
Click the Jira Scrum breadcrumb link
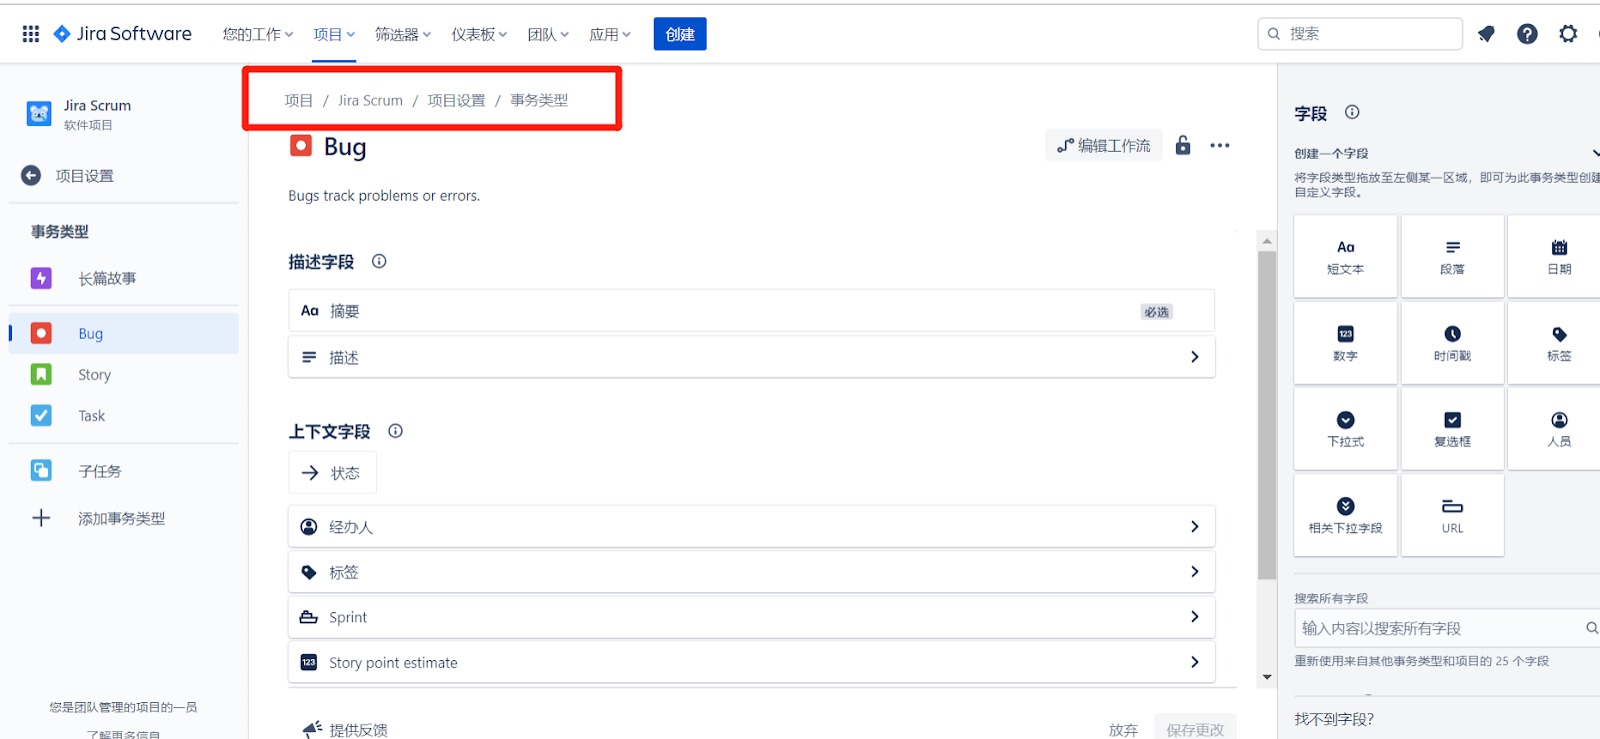370,100
